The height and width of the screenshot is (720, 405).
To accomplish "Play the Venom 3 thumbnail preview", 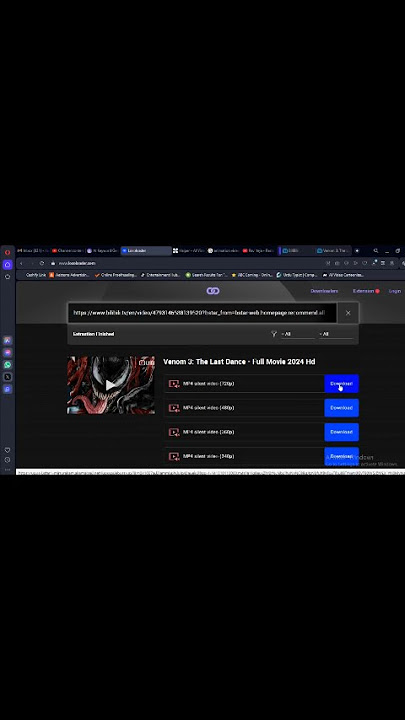I will (x=111, y=385).
